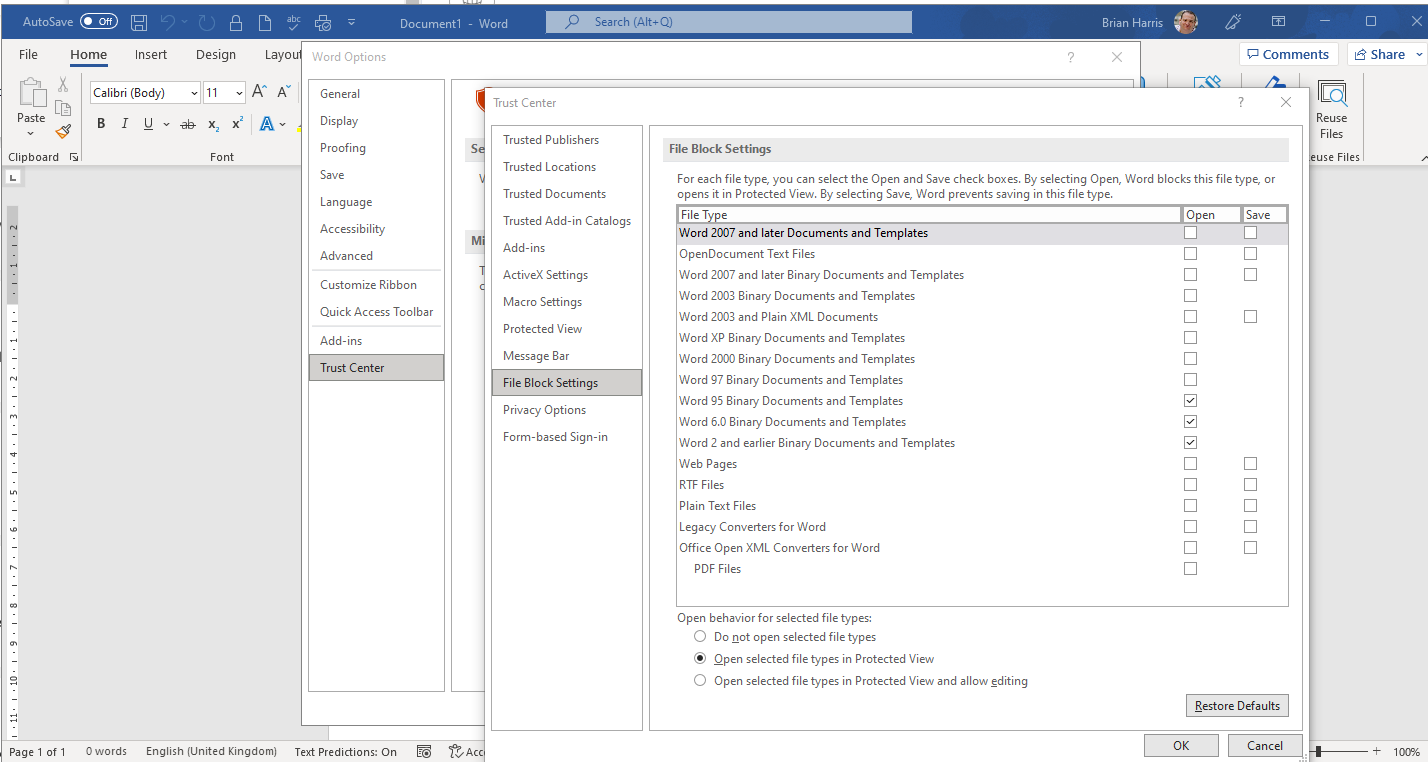Click the New blank document icon
The width and height of the screenshot is (1428, 762).
click(x=265, y=22)
